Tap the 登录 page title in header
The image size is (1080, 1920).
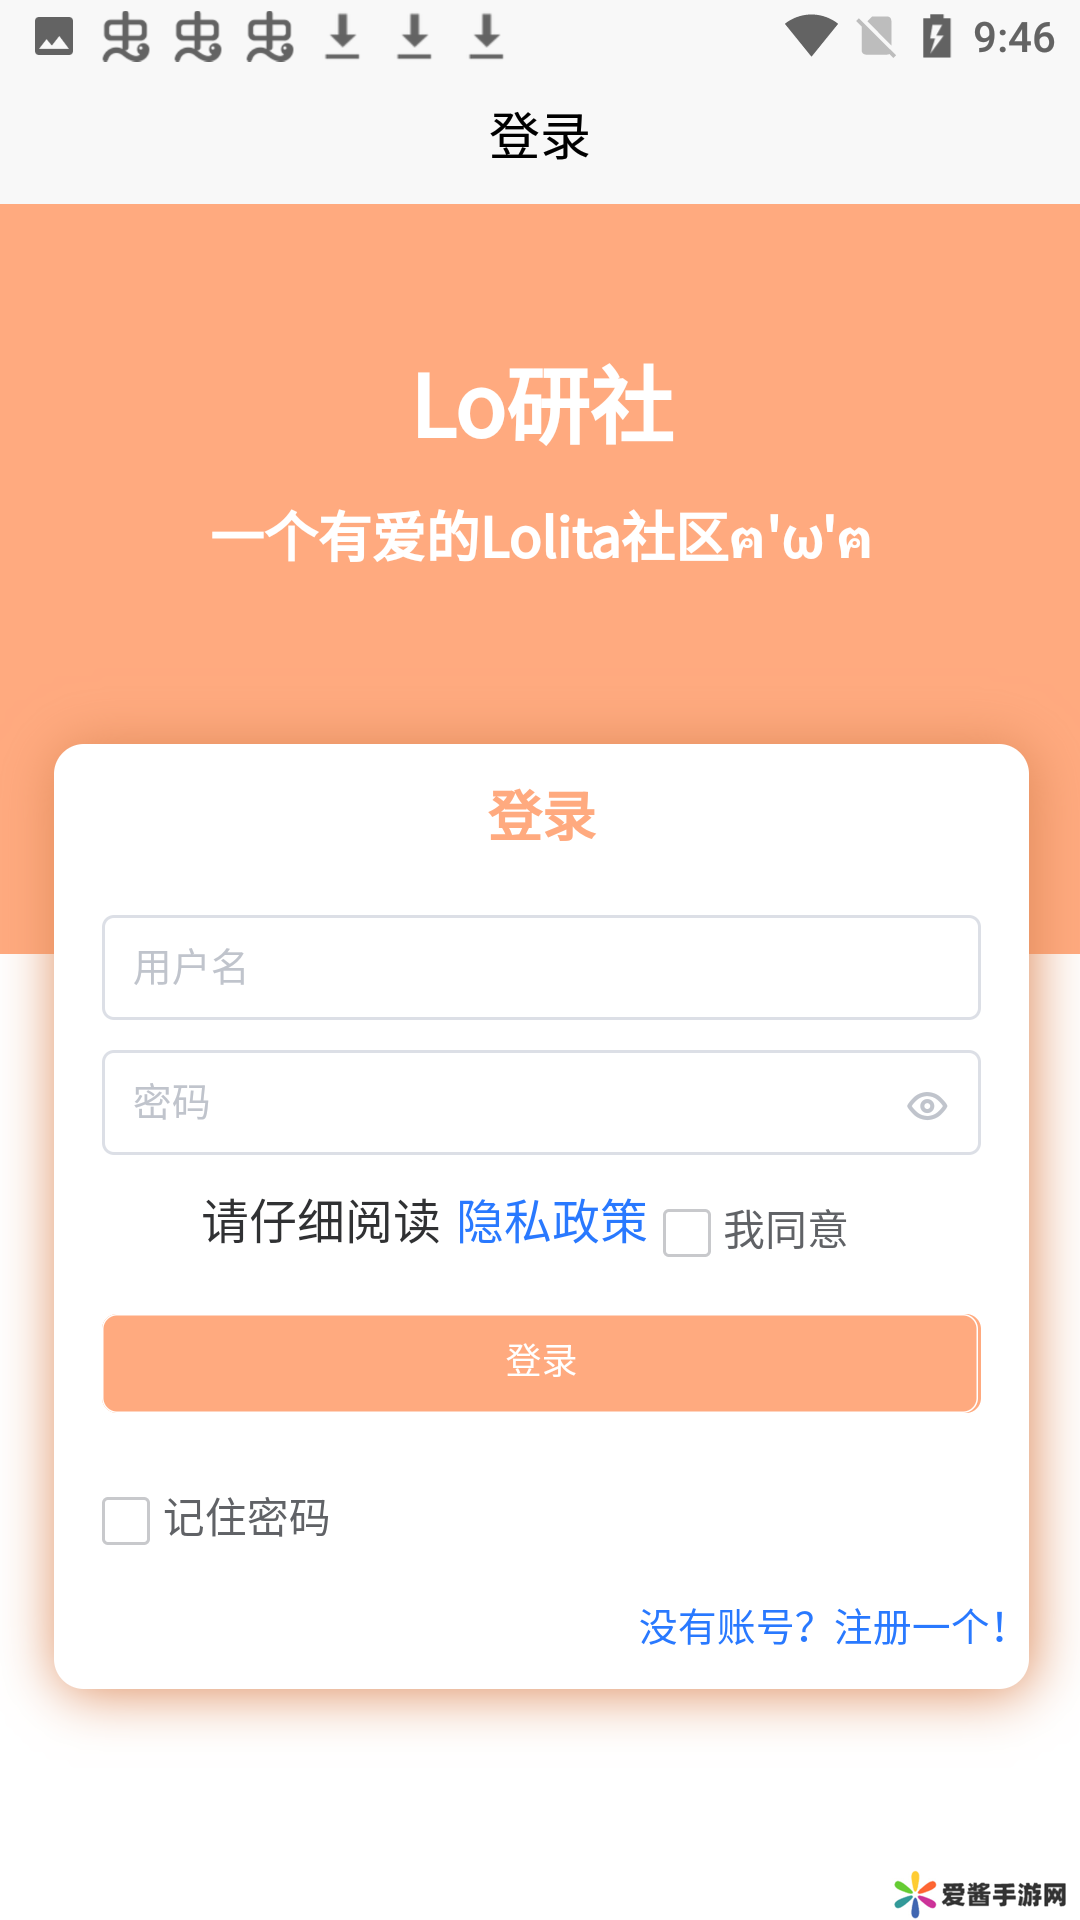[540, 136]
